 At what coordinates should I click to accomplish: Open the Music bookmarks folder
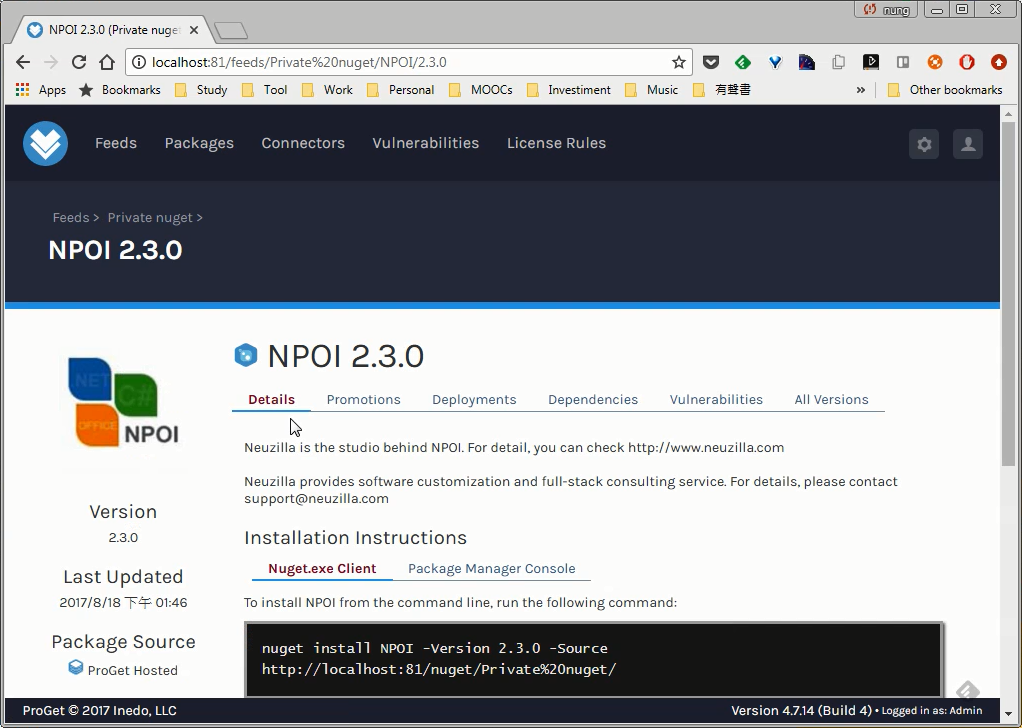(x=652, y=89)
